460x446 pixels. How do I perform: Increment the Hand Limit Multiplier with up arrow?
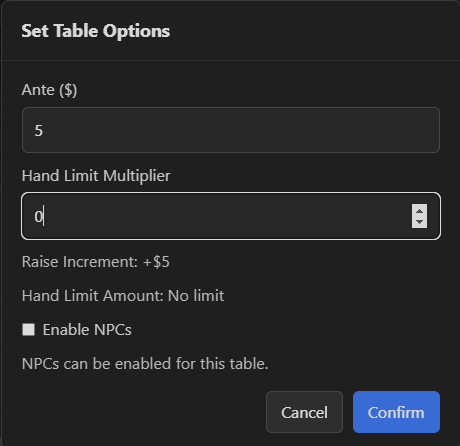(419, 210)
